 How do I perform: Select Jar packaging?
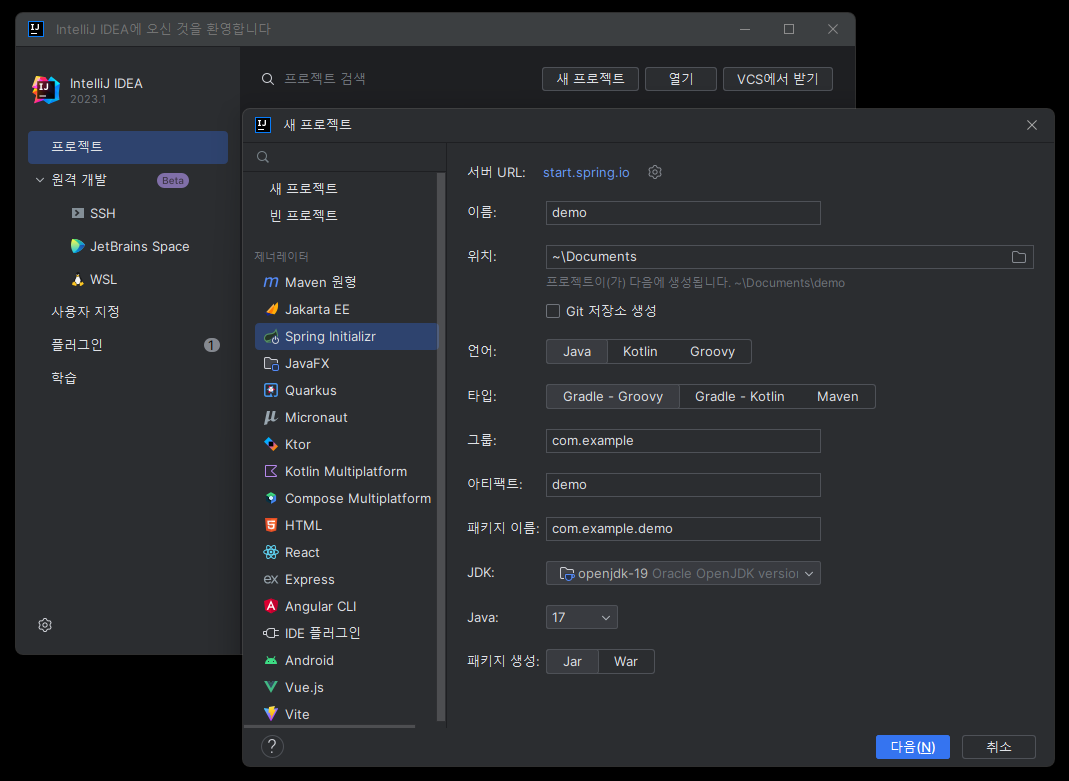pos(573,662)
